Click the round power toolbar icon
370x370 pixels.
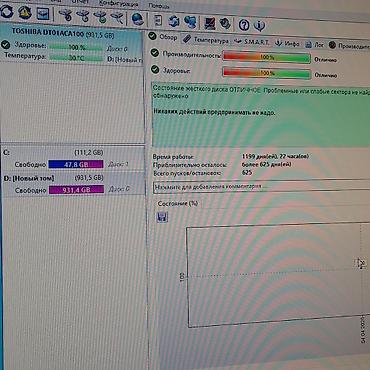226,24
